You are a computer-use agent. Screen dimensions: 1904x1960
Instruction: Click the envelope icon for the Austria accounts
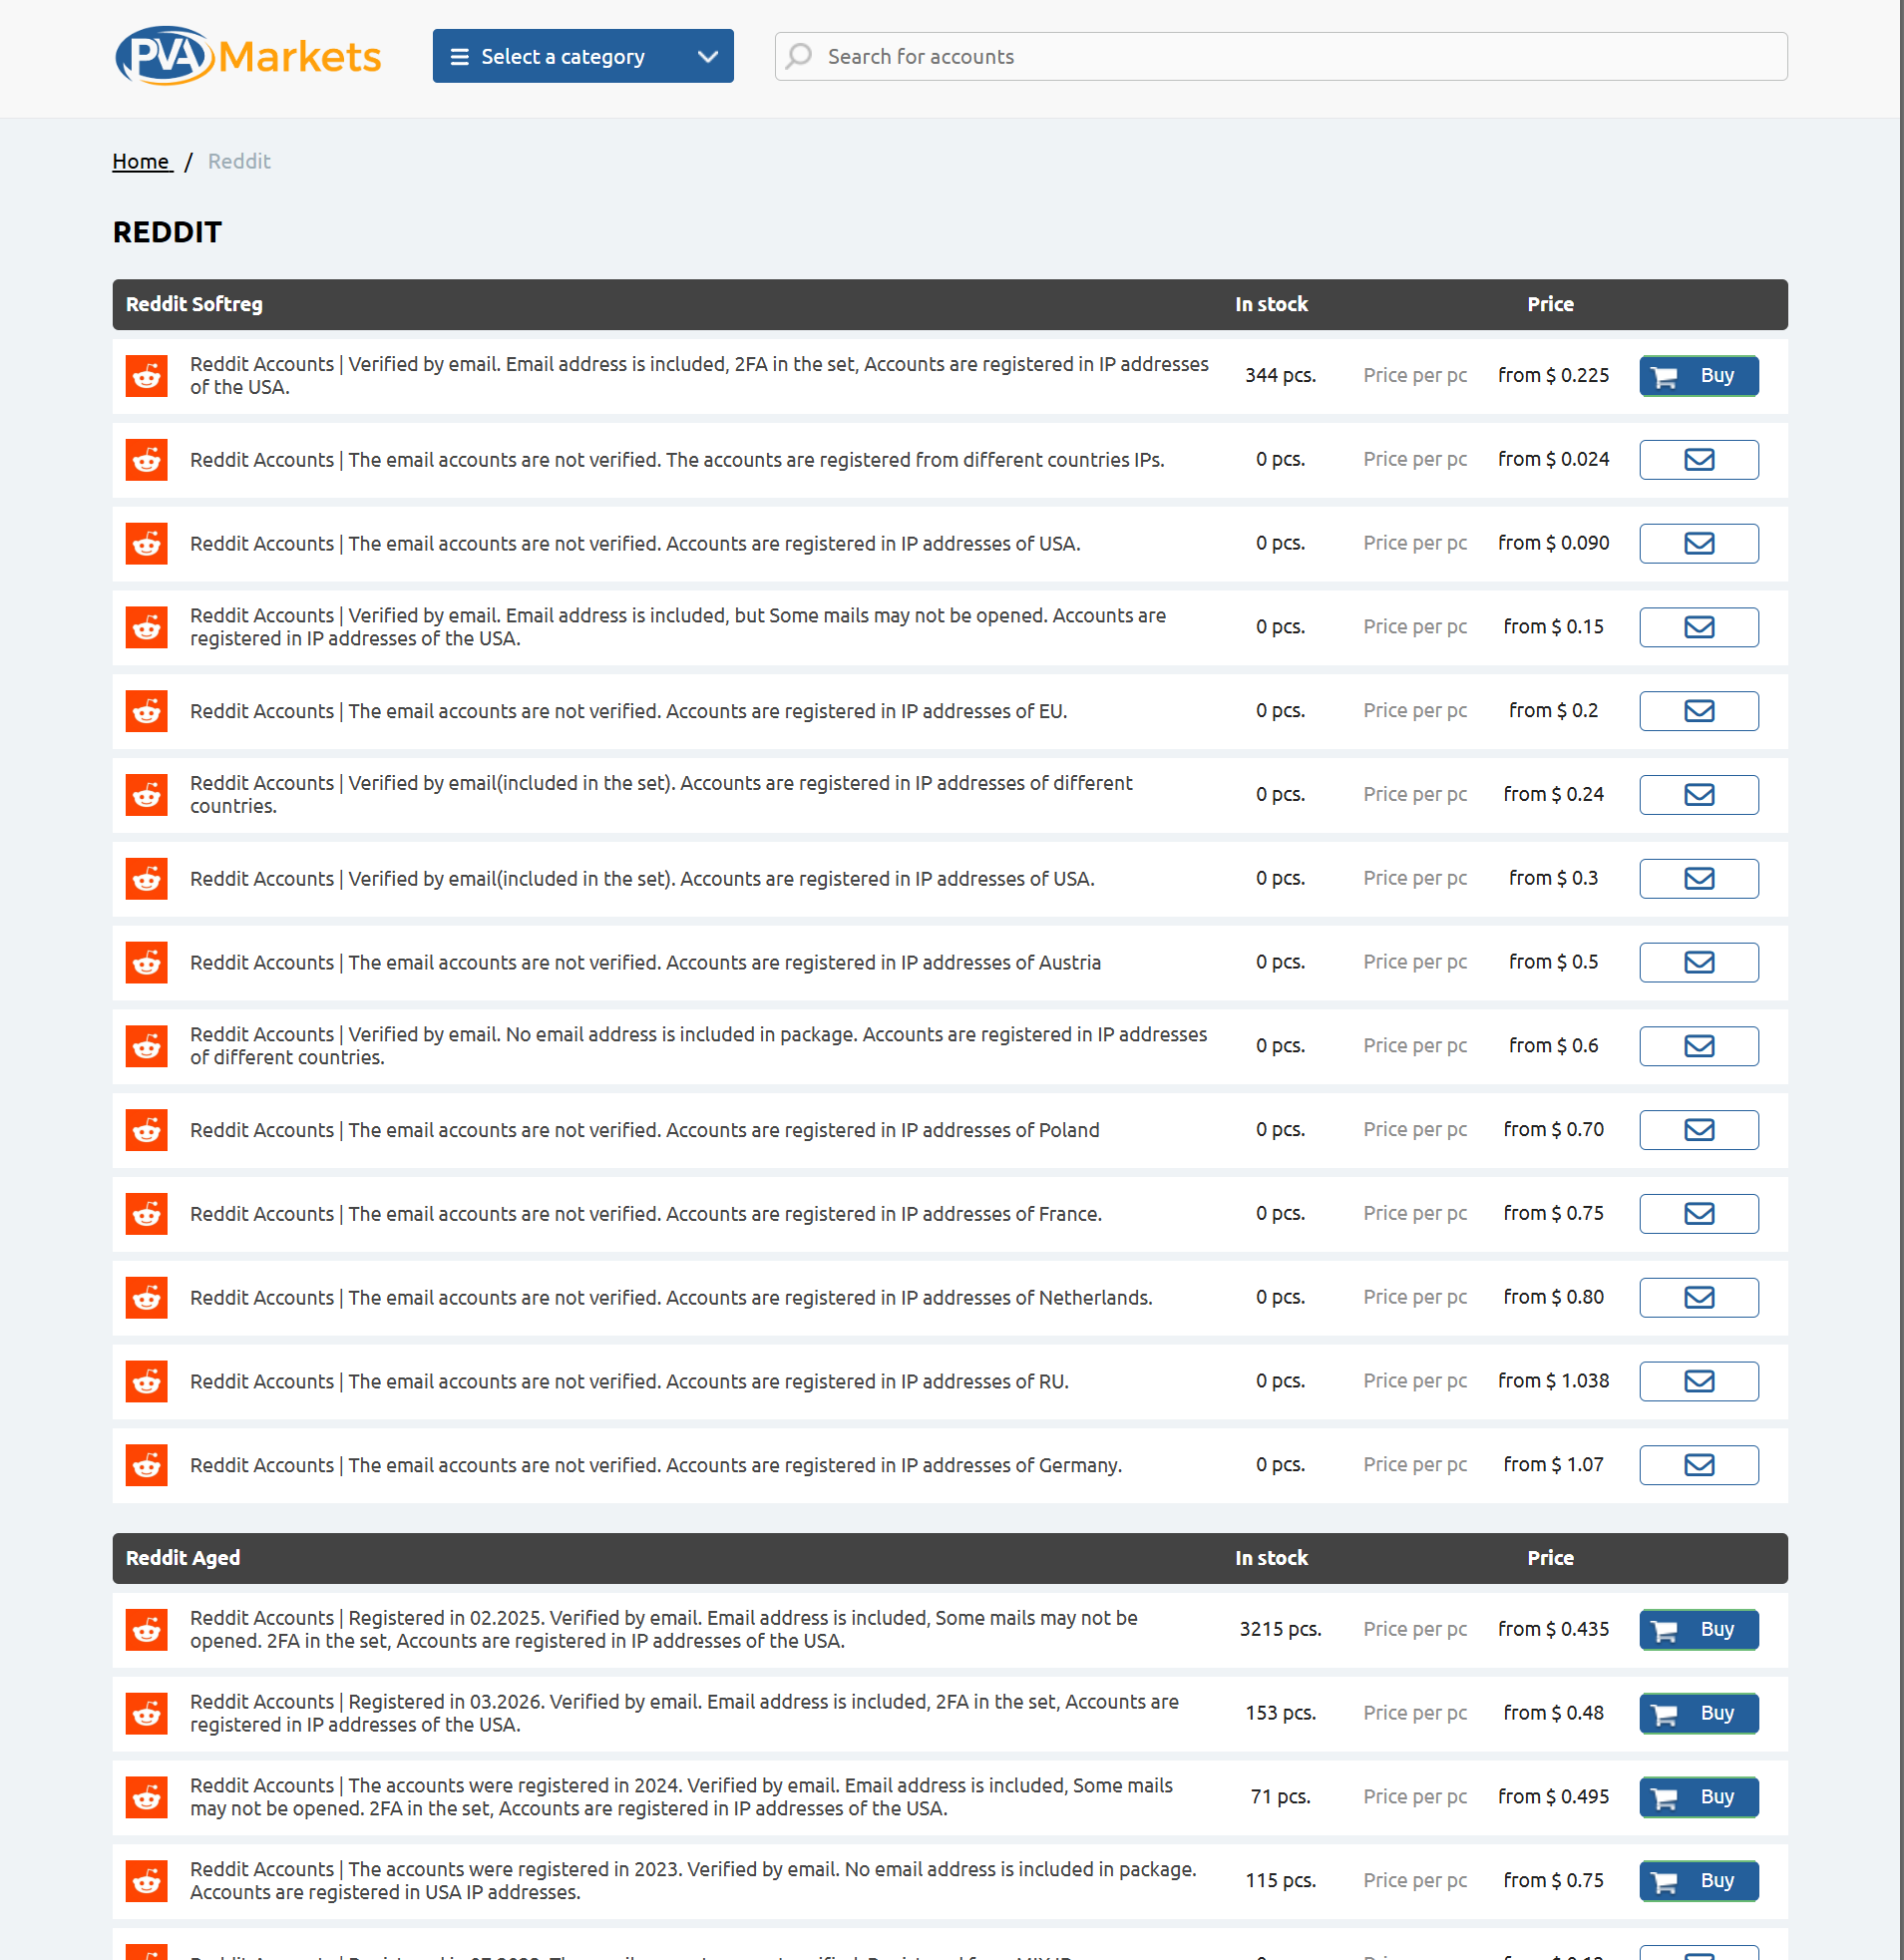coord(1698,962)
